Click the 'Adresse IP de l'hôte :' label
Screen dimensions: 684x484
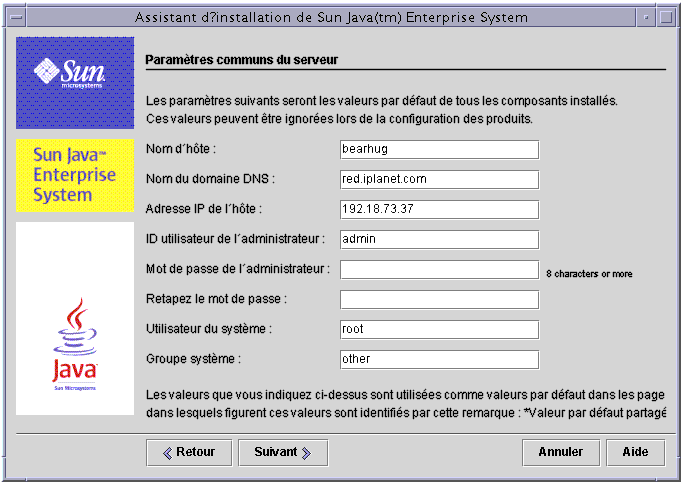coord(204,209)
